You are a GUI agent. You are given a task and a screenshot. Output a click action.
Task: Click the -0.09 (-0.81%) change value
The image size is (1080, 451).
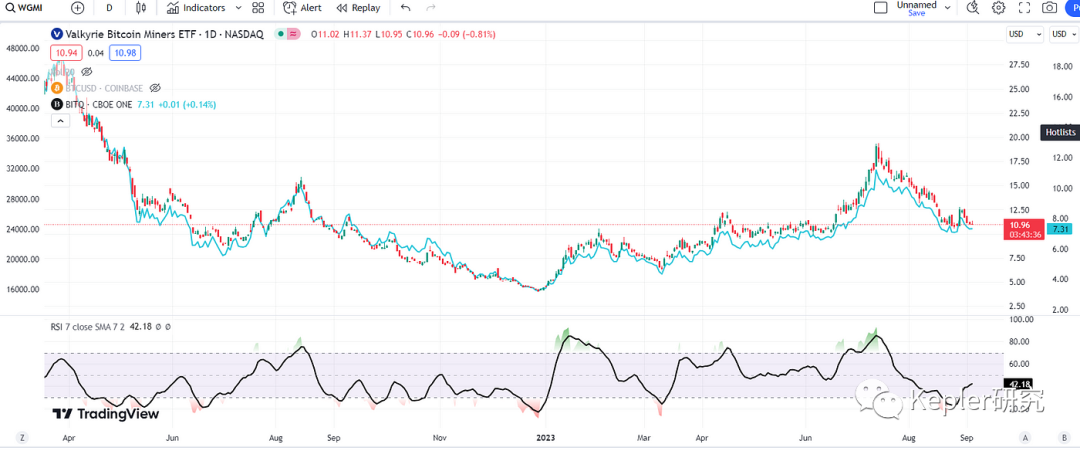point(466,34)
